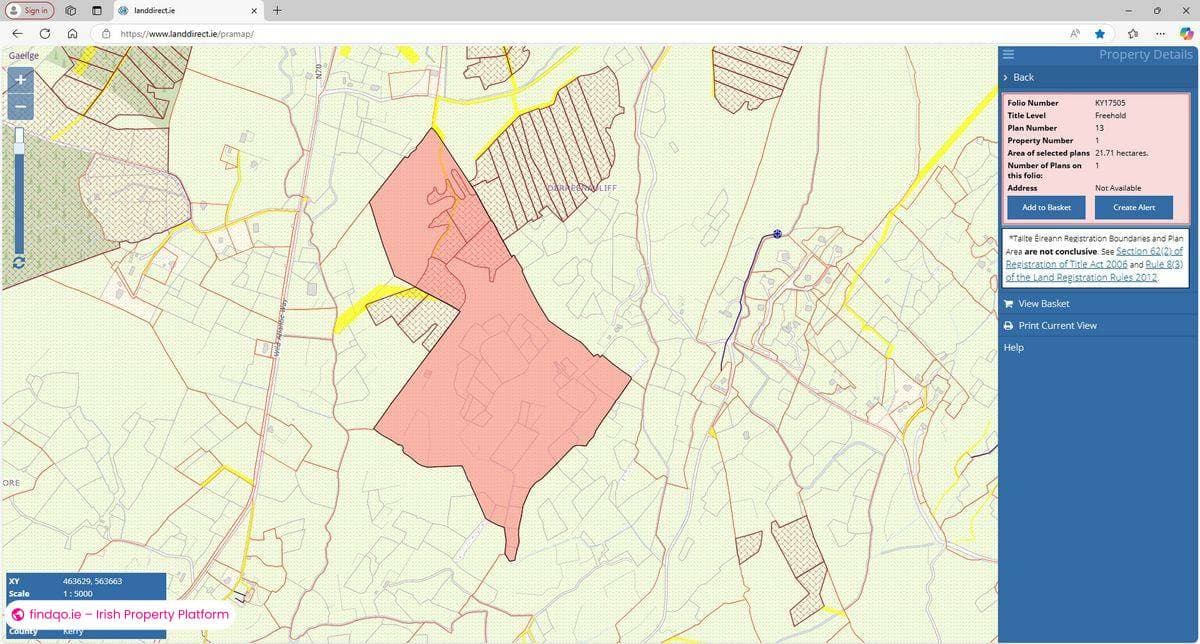This screenshot has width=1200, height=644.
Task: Open the hamburger menu in Property Details
Action: click(x=1008, y=54)
